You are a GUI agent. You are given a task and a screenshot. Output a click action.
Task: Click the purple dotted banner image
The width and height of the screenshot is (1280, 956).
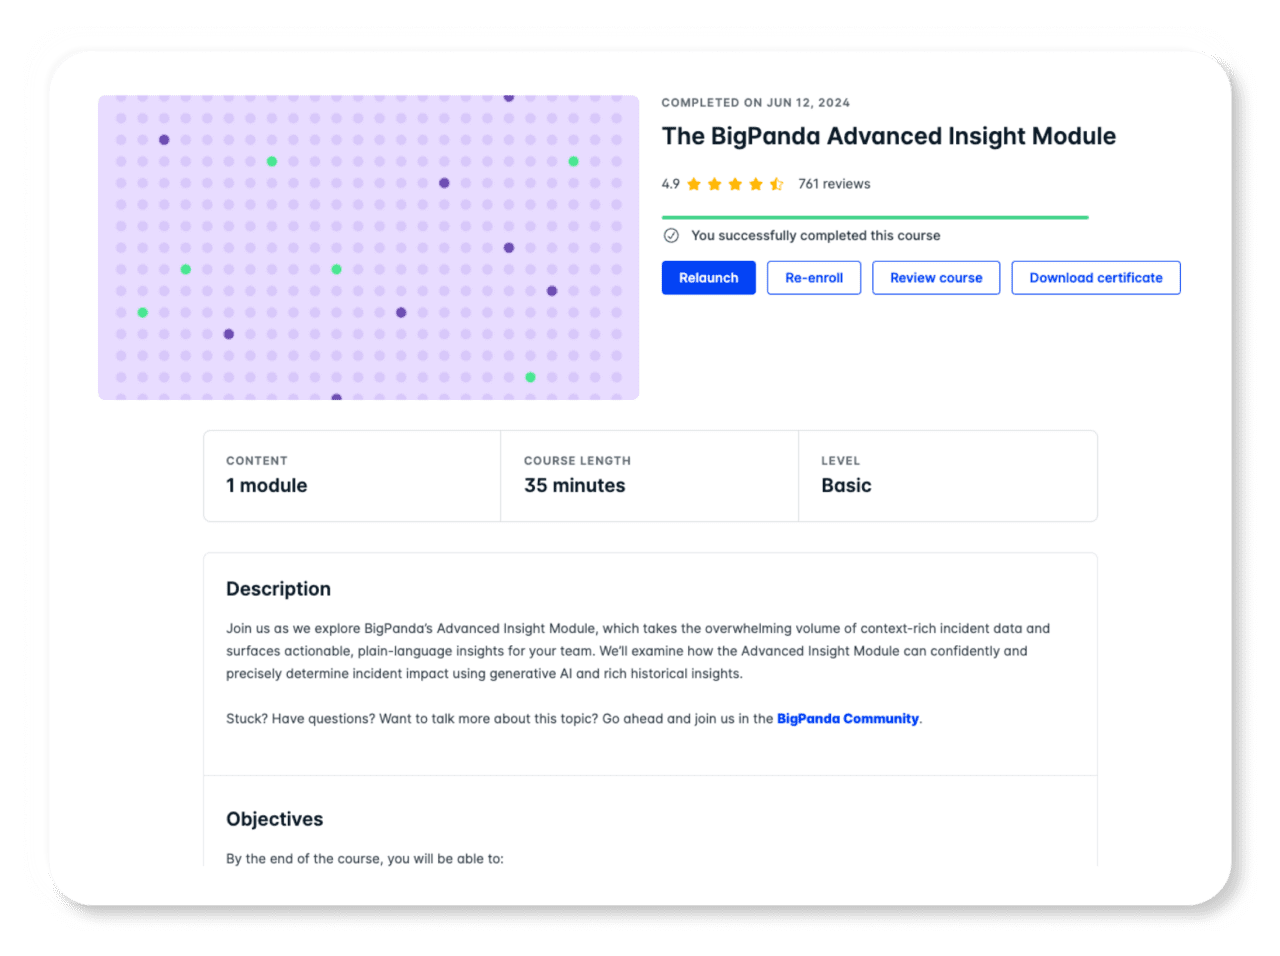point(368,247)
